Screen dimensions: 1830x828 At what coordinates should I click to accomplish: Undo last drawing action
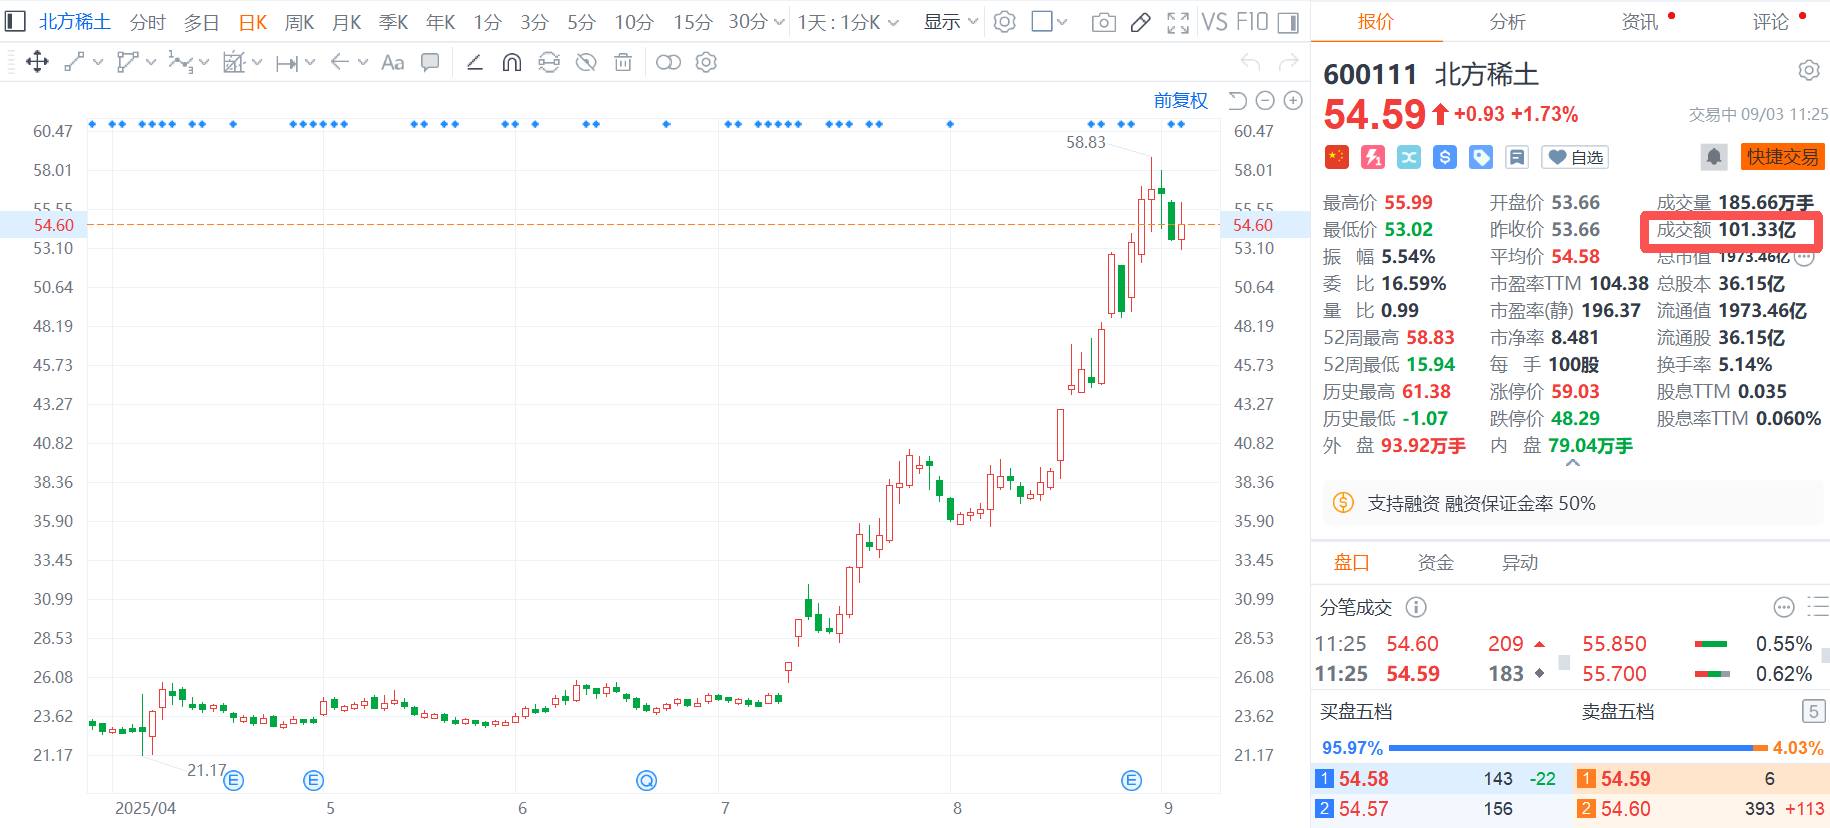coord(1250,62)
